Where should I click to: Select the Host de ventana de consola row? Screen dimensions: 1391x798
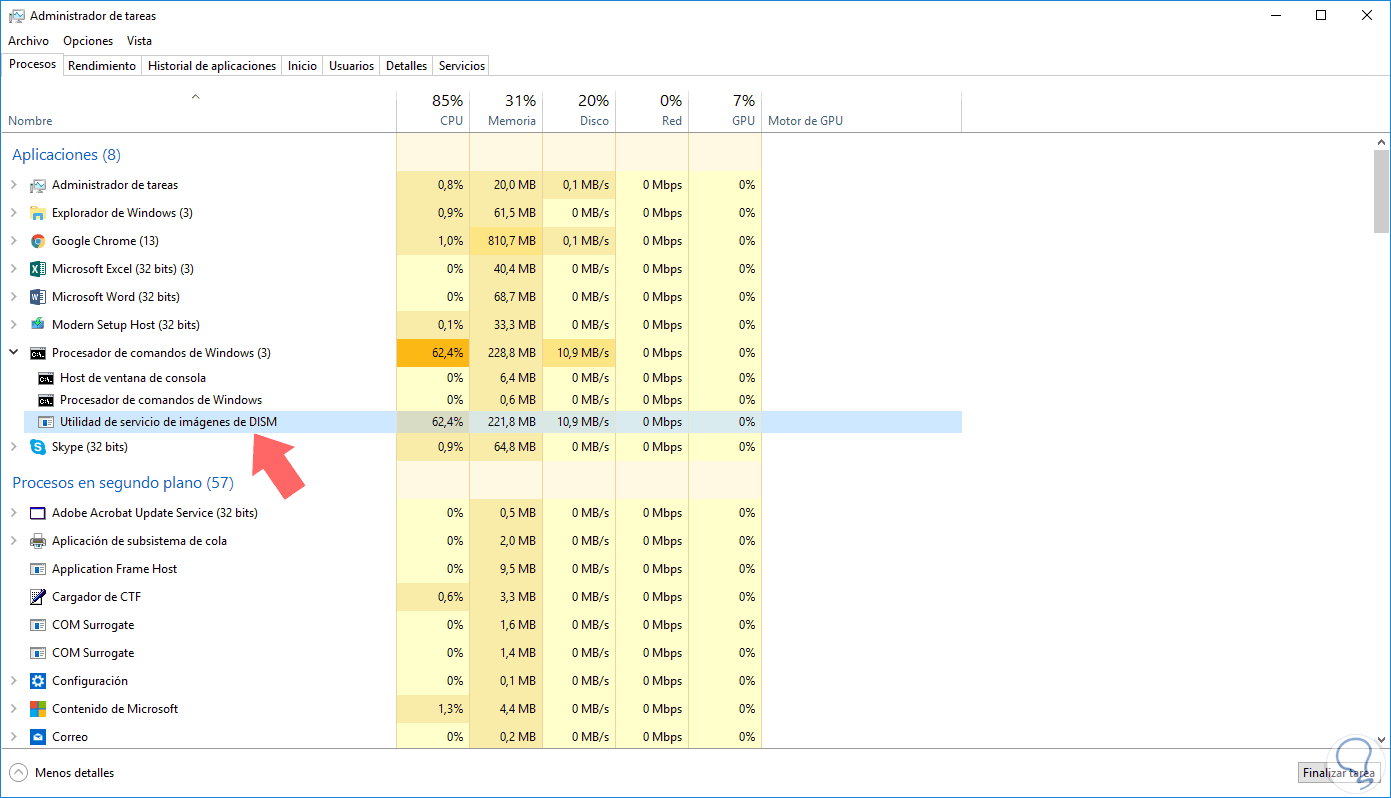click(492, 378)
